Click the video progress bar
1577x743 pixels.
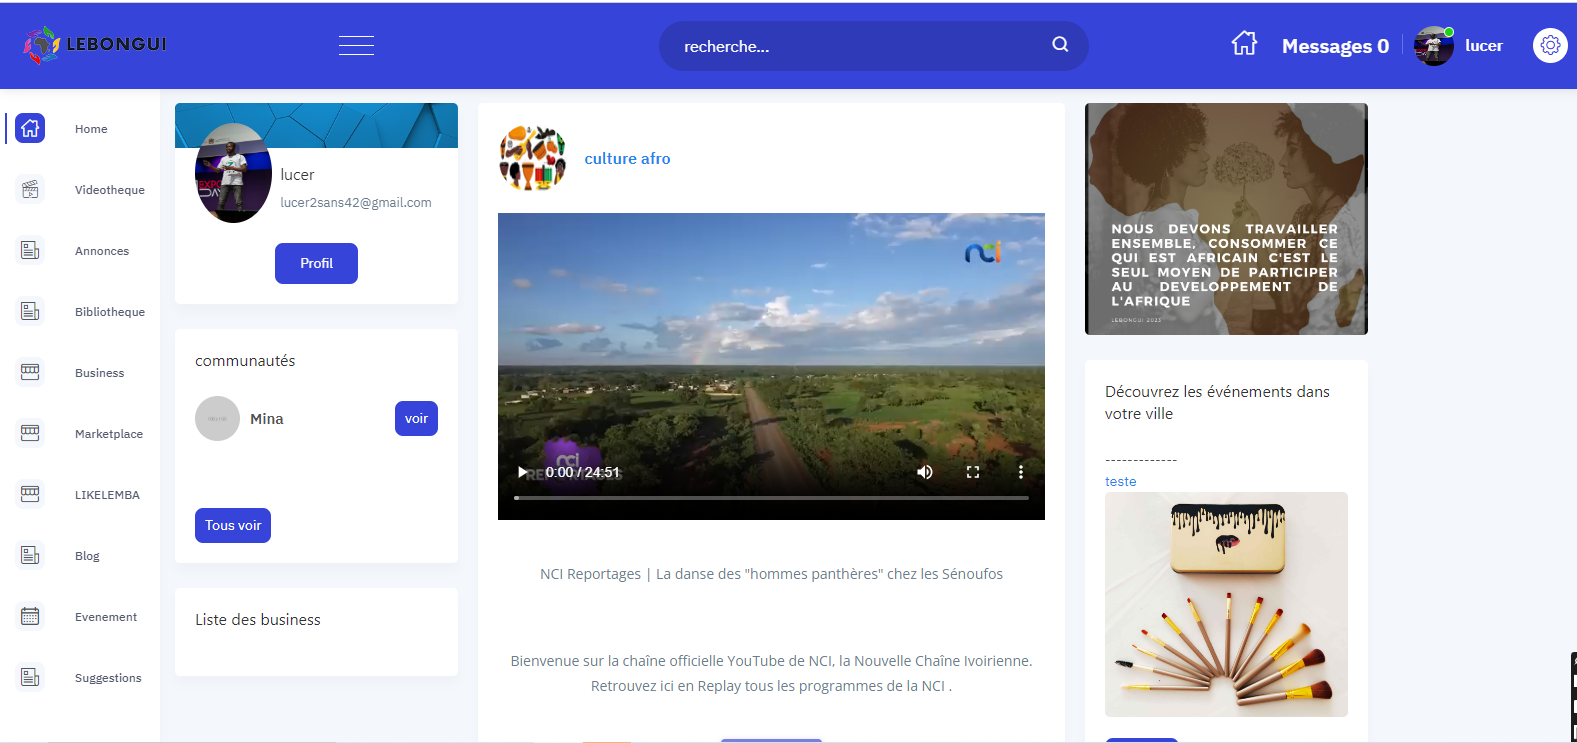(x=770, y=497)
